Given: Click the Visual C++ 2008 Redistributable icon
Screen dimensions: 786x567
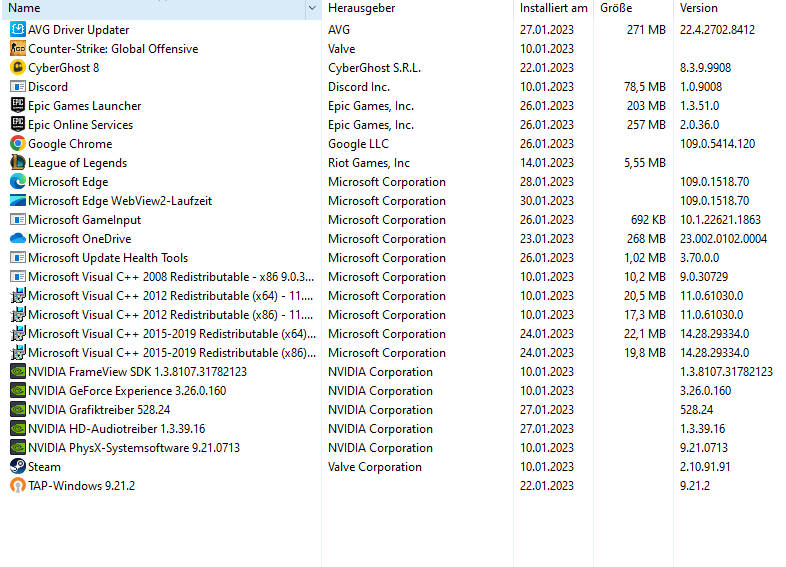Looking at the screenshot, I should (x=18, y=277).
